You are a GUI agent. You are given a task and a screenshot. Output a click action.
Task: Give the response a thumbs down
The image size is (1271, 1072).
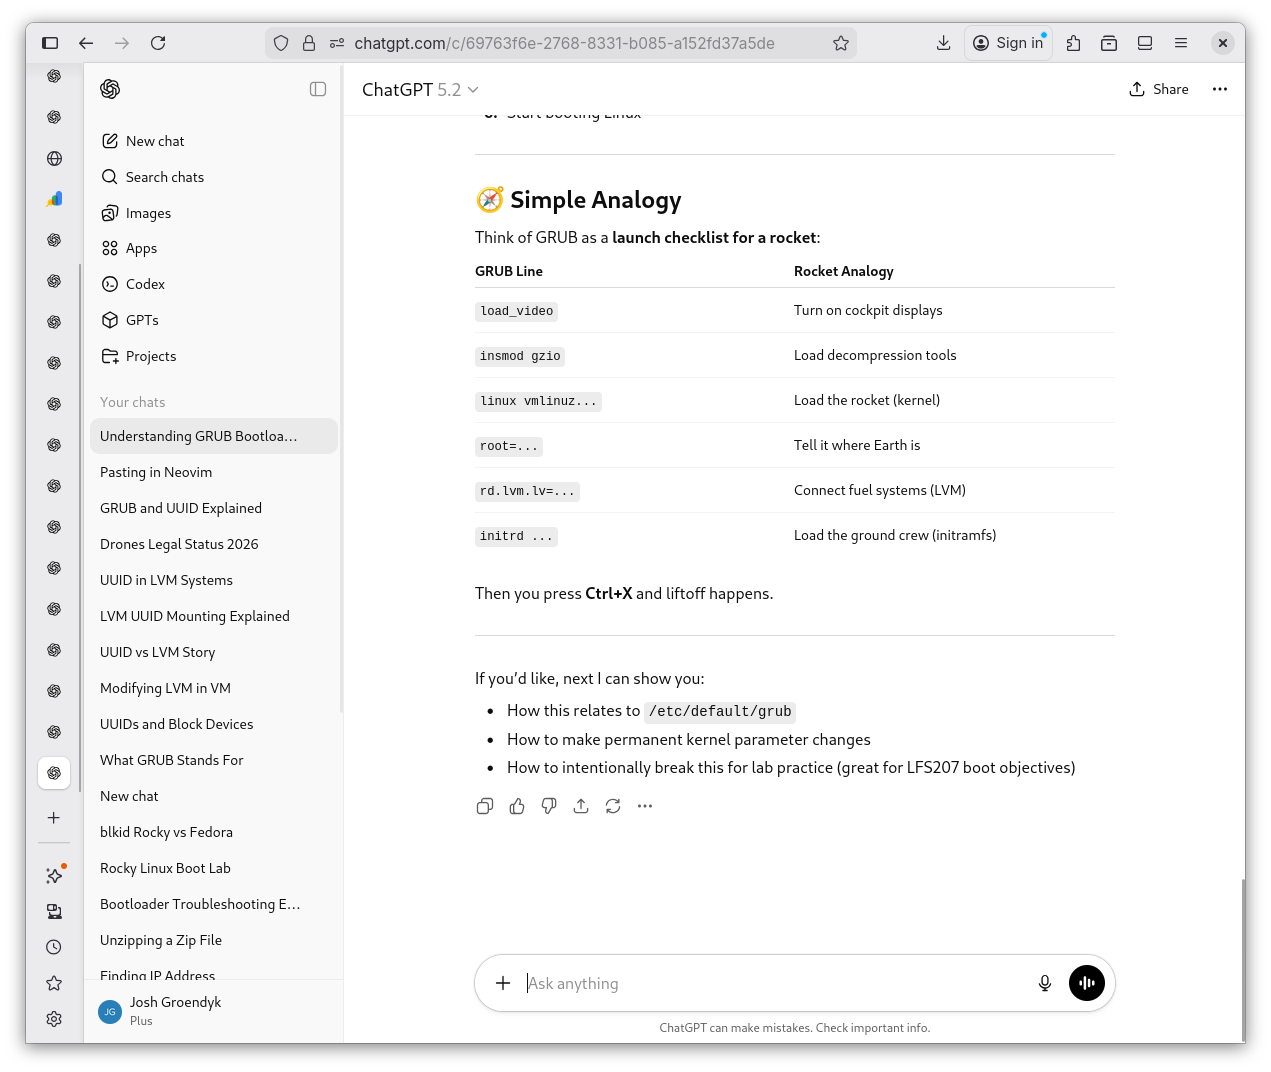tap(549, 806)
